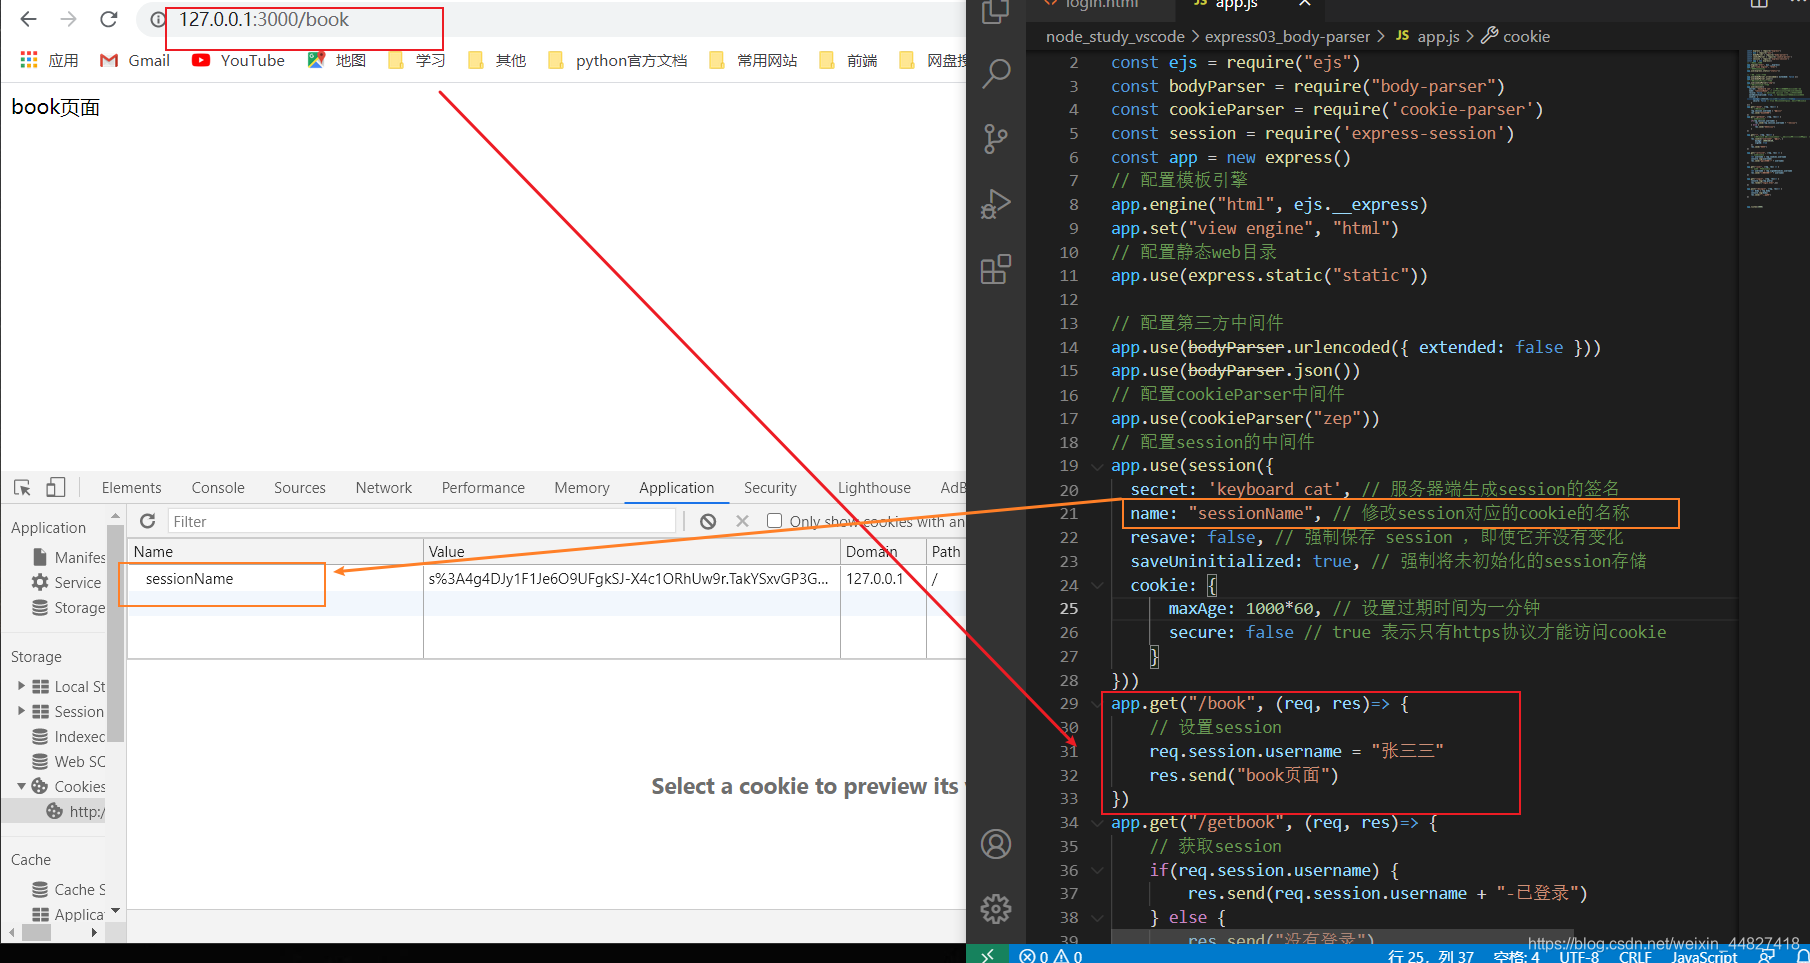Open VS Code Manage gear menu
Screen dimensions: 1810x963
pyautogui.click(x=996, y=909)
